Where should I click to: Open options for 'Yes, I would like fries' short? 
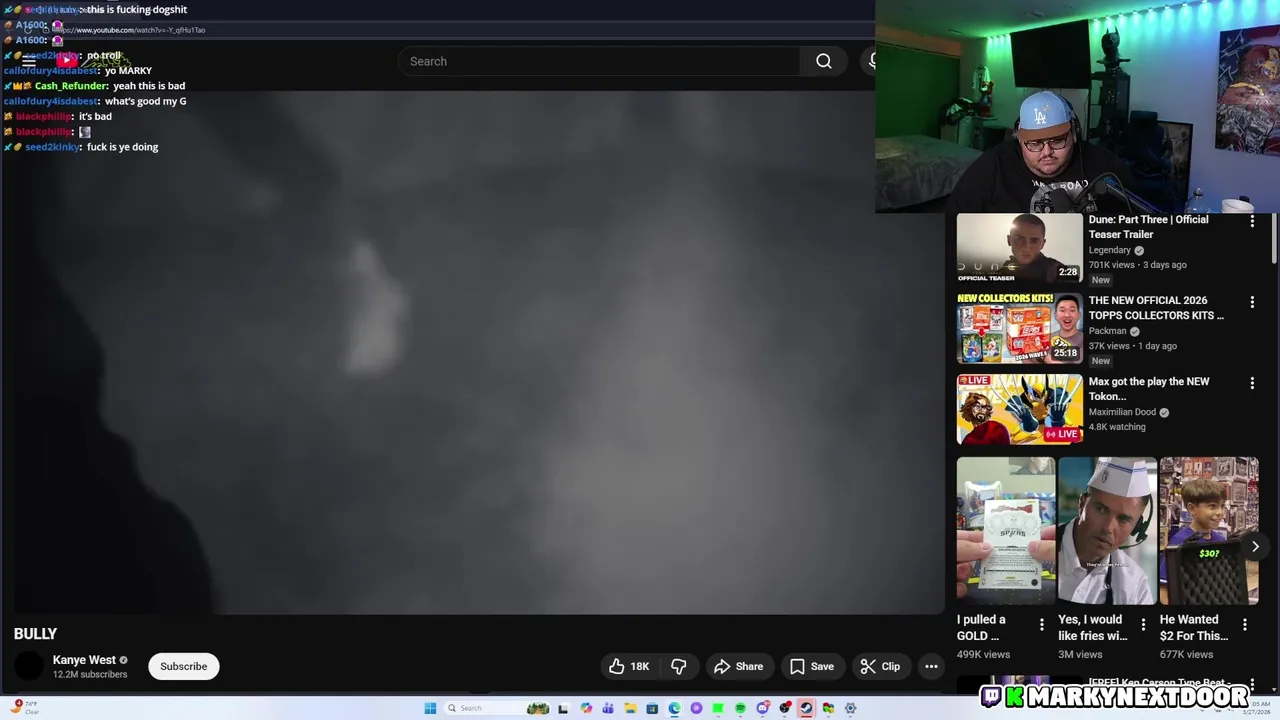point(1143,625)
